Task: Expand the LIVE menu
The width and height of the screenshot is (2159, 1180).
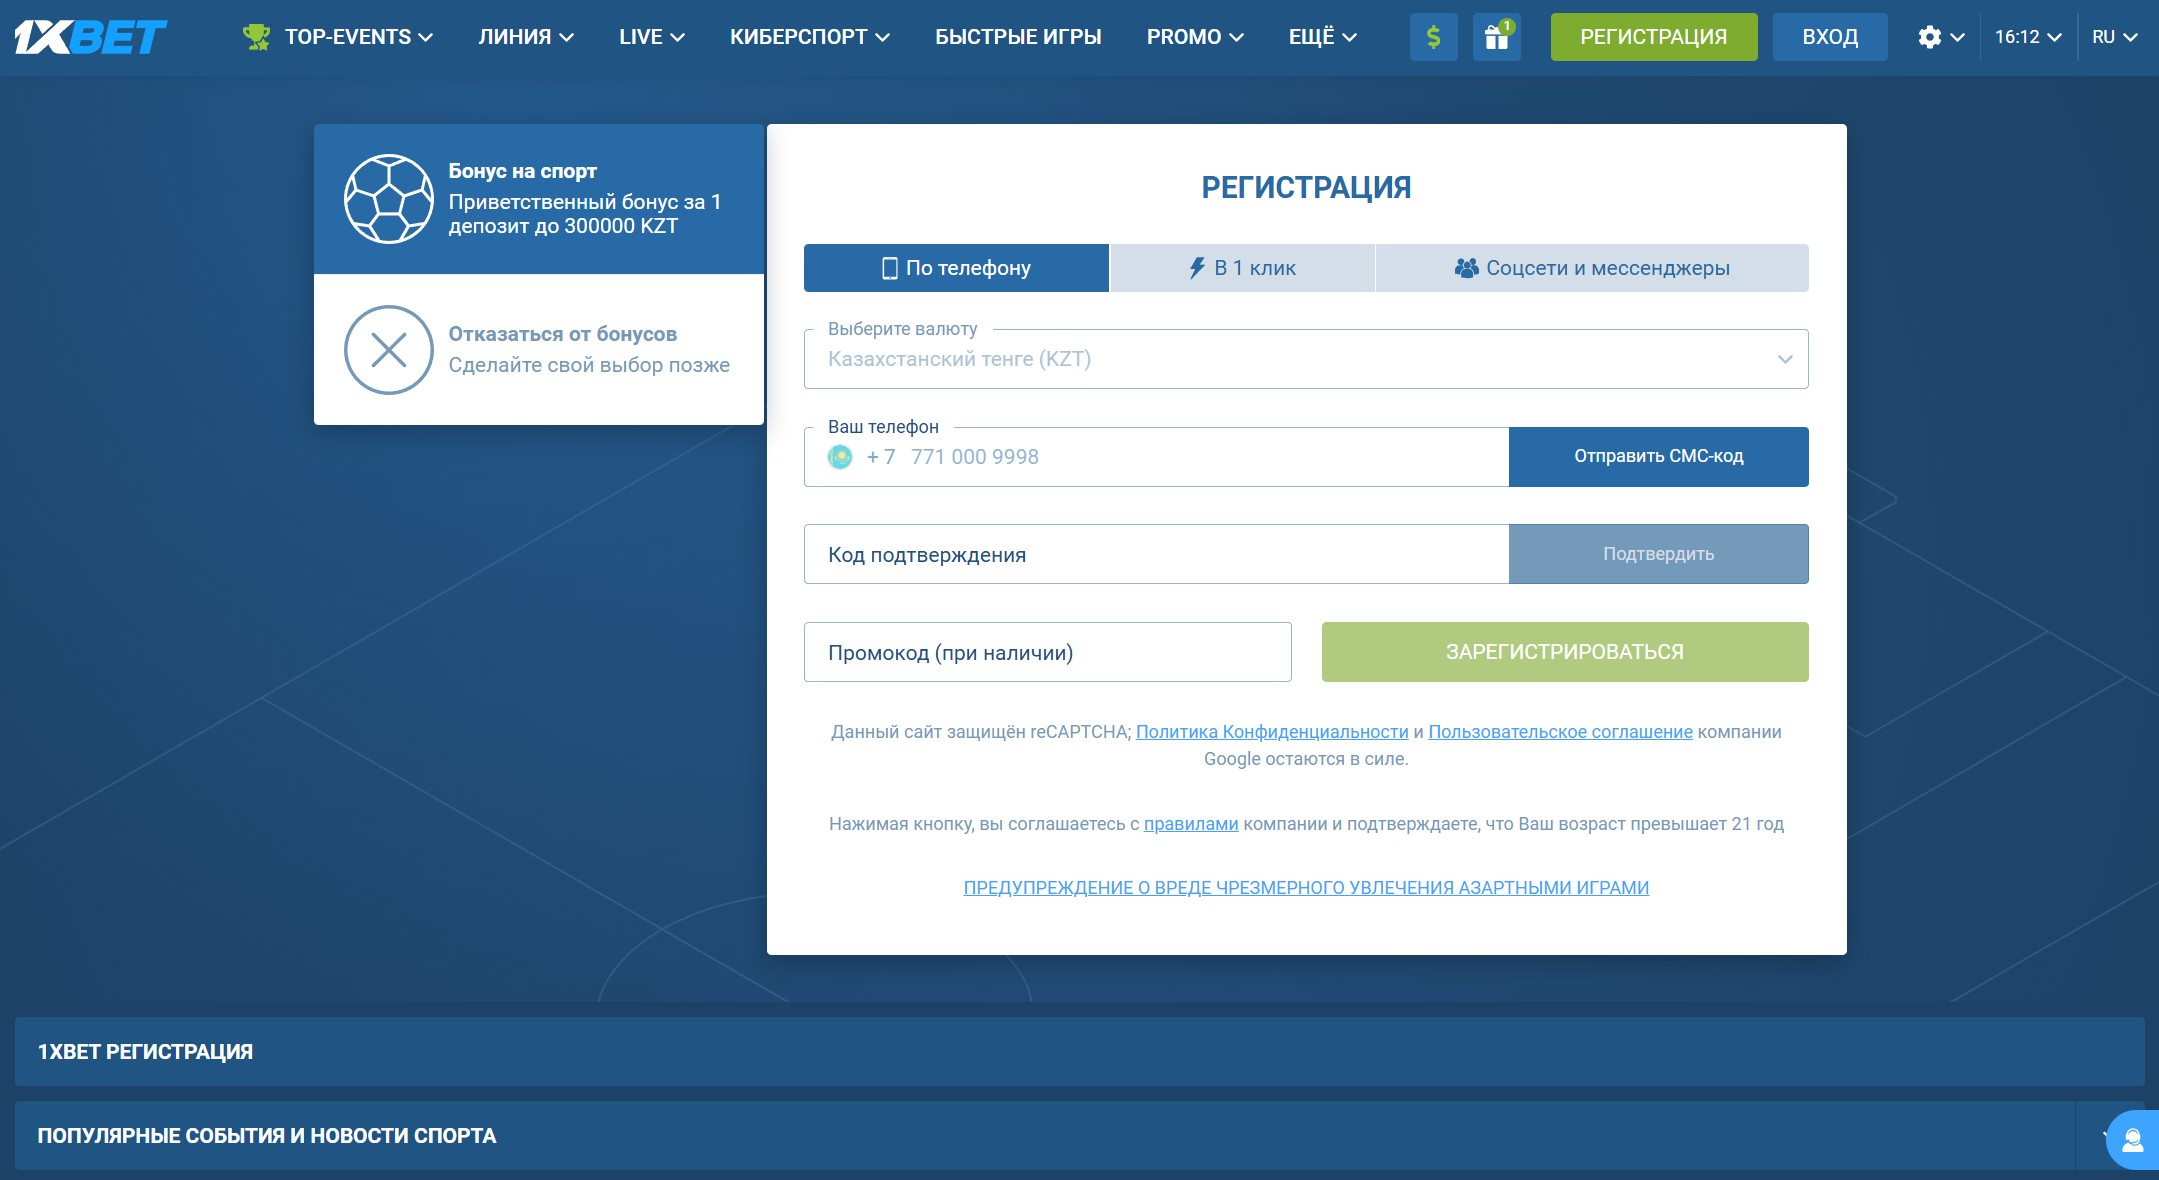Action: pos(651,37)
